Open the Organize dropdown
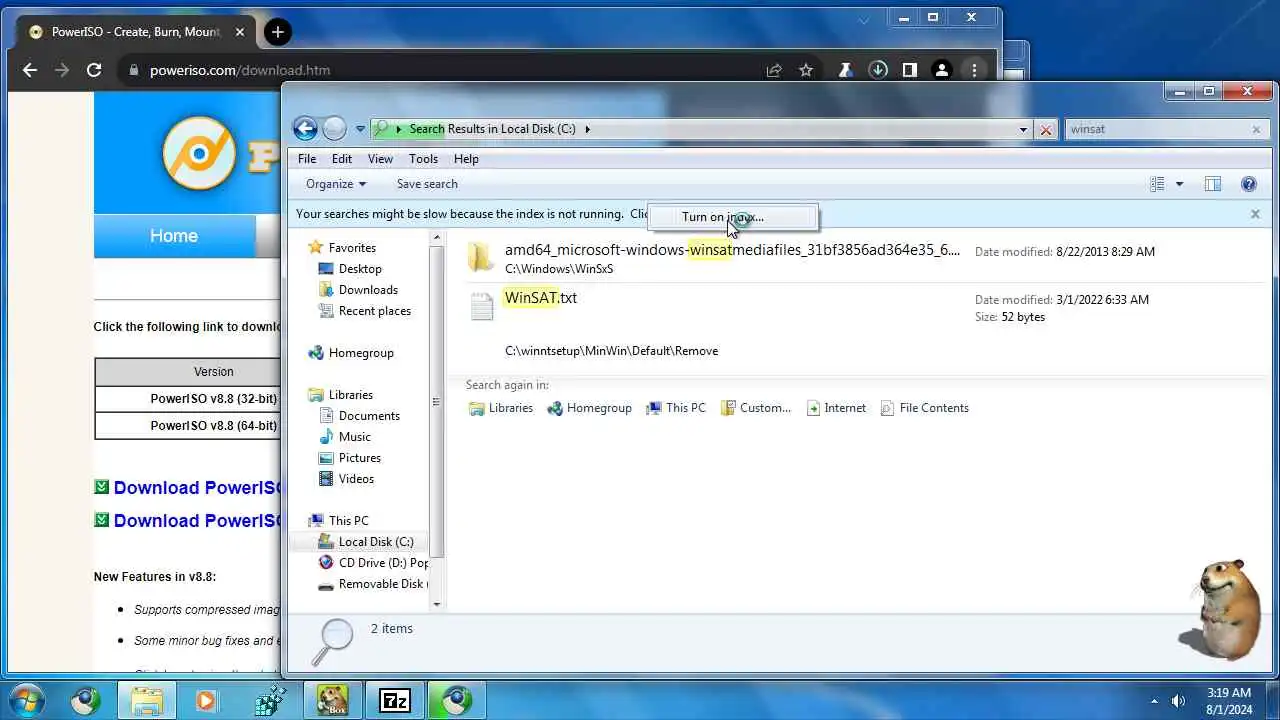The width and height of the screenshot is (1280, 720). pos(336,184)
